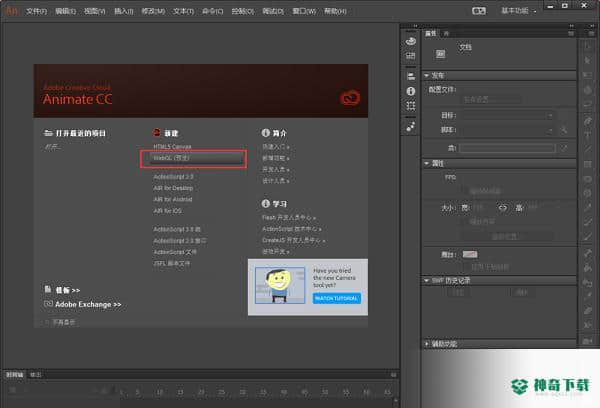The height and width of the screenshot is (408, 600).
Task: Open the 编辑(E) menu
Action: point(65,11)
